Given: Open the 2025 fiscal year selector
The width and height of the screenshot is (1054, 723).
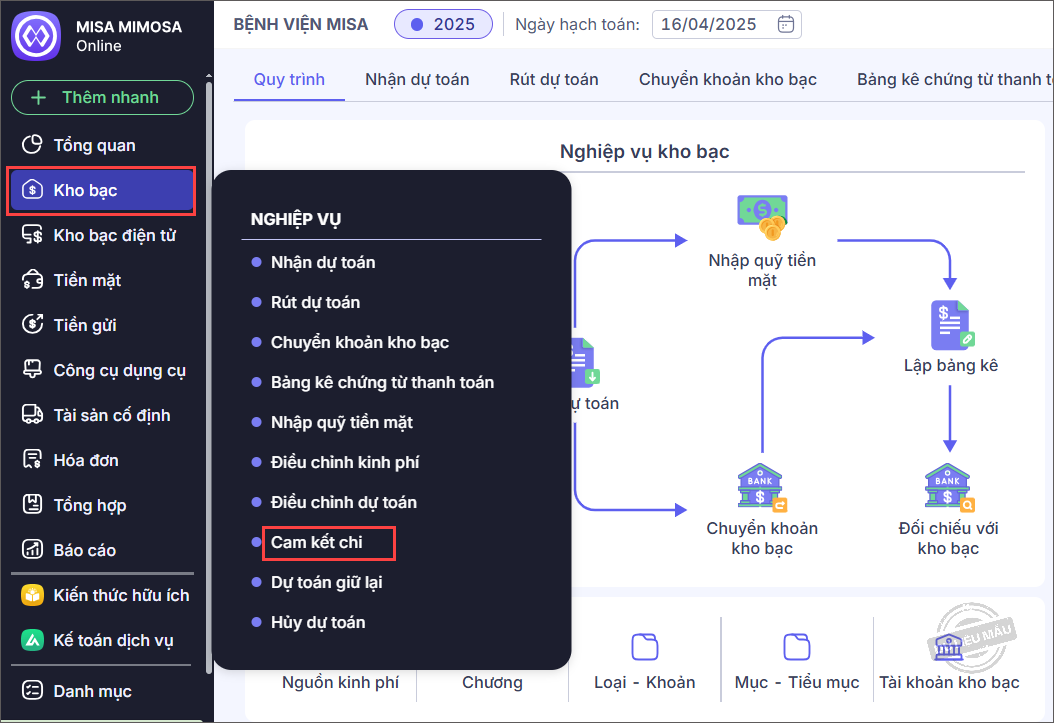Looking at the screenshot, I should click(x=443, y=24).
